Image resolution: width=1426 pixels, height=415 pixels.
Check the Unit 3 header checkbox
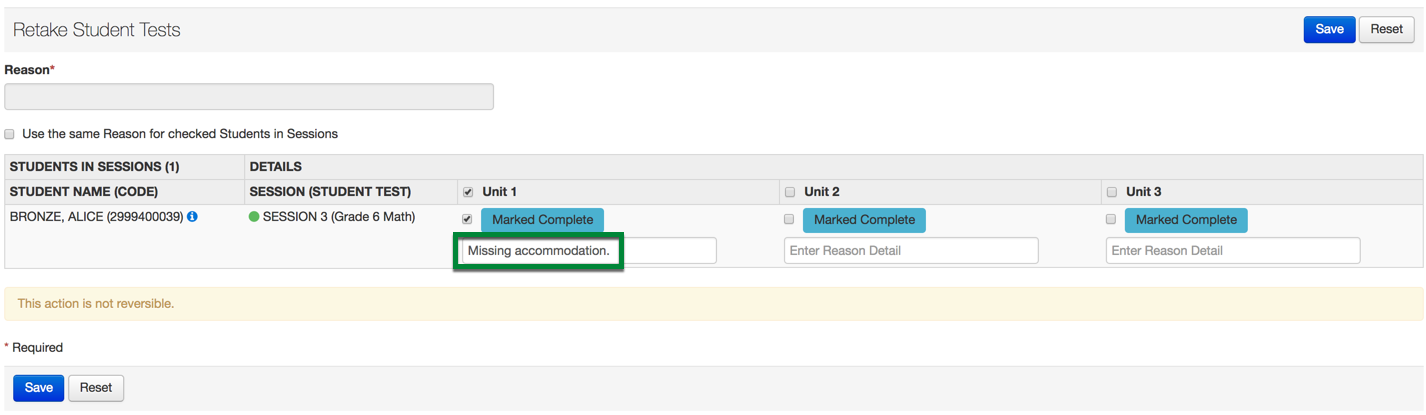pos(1112,192)
